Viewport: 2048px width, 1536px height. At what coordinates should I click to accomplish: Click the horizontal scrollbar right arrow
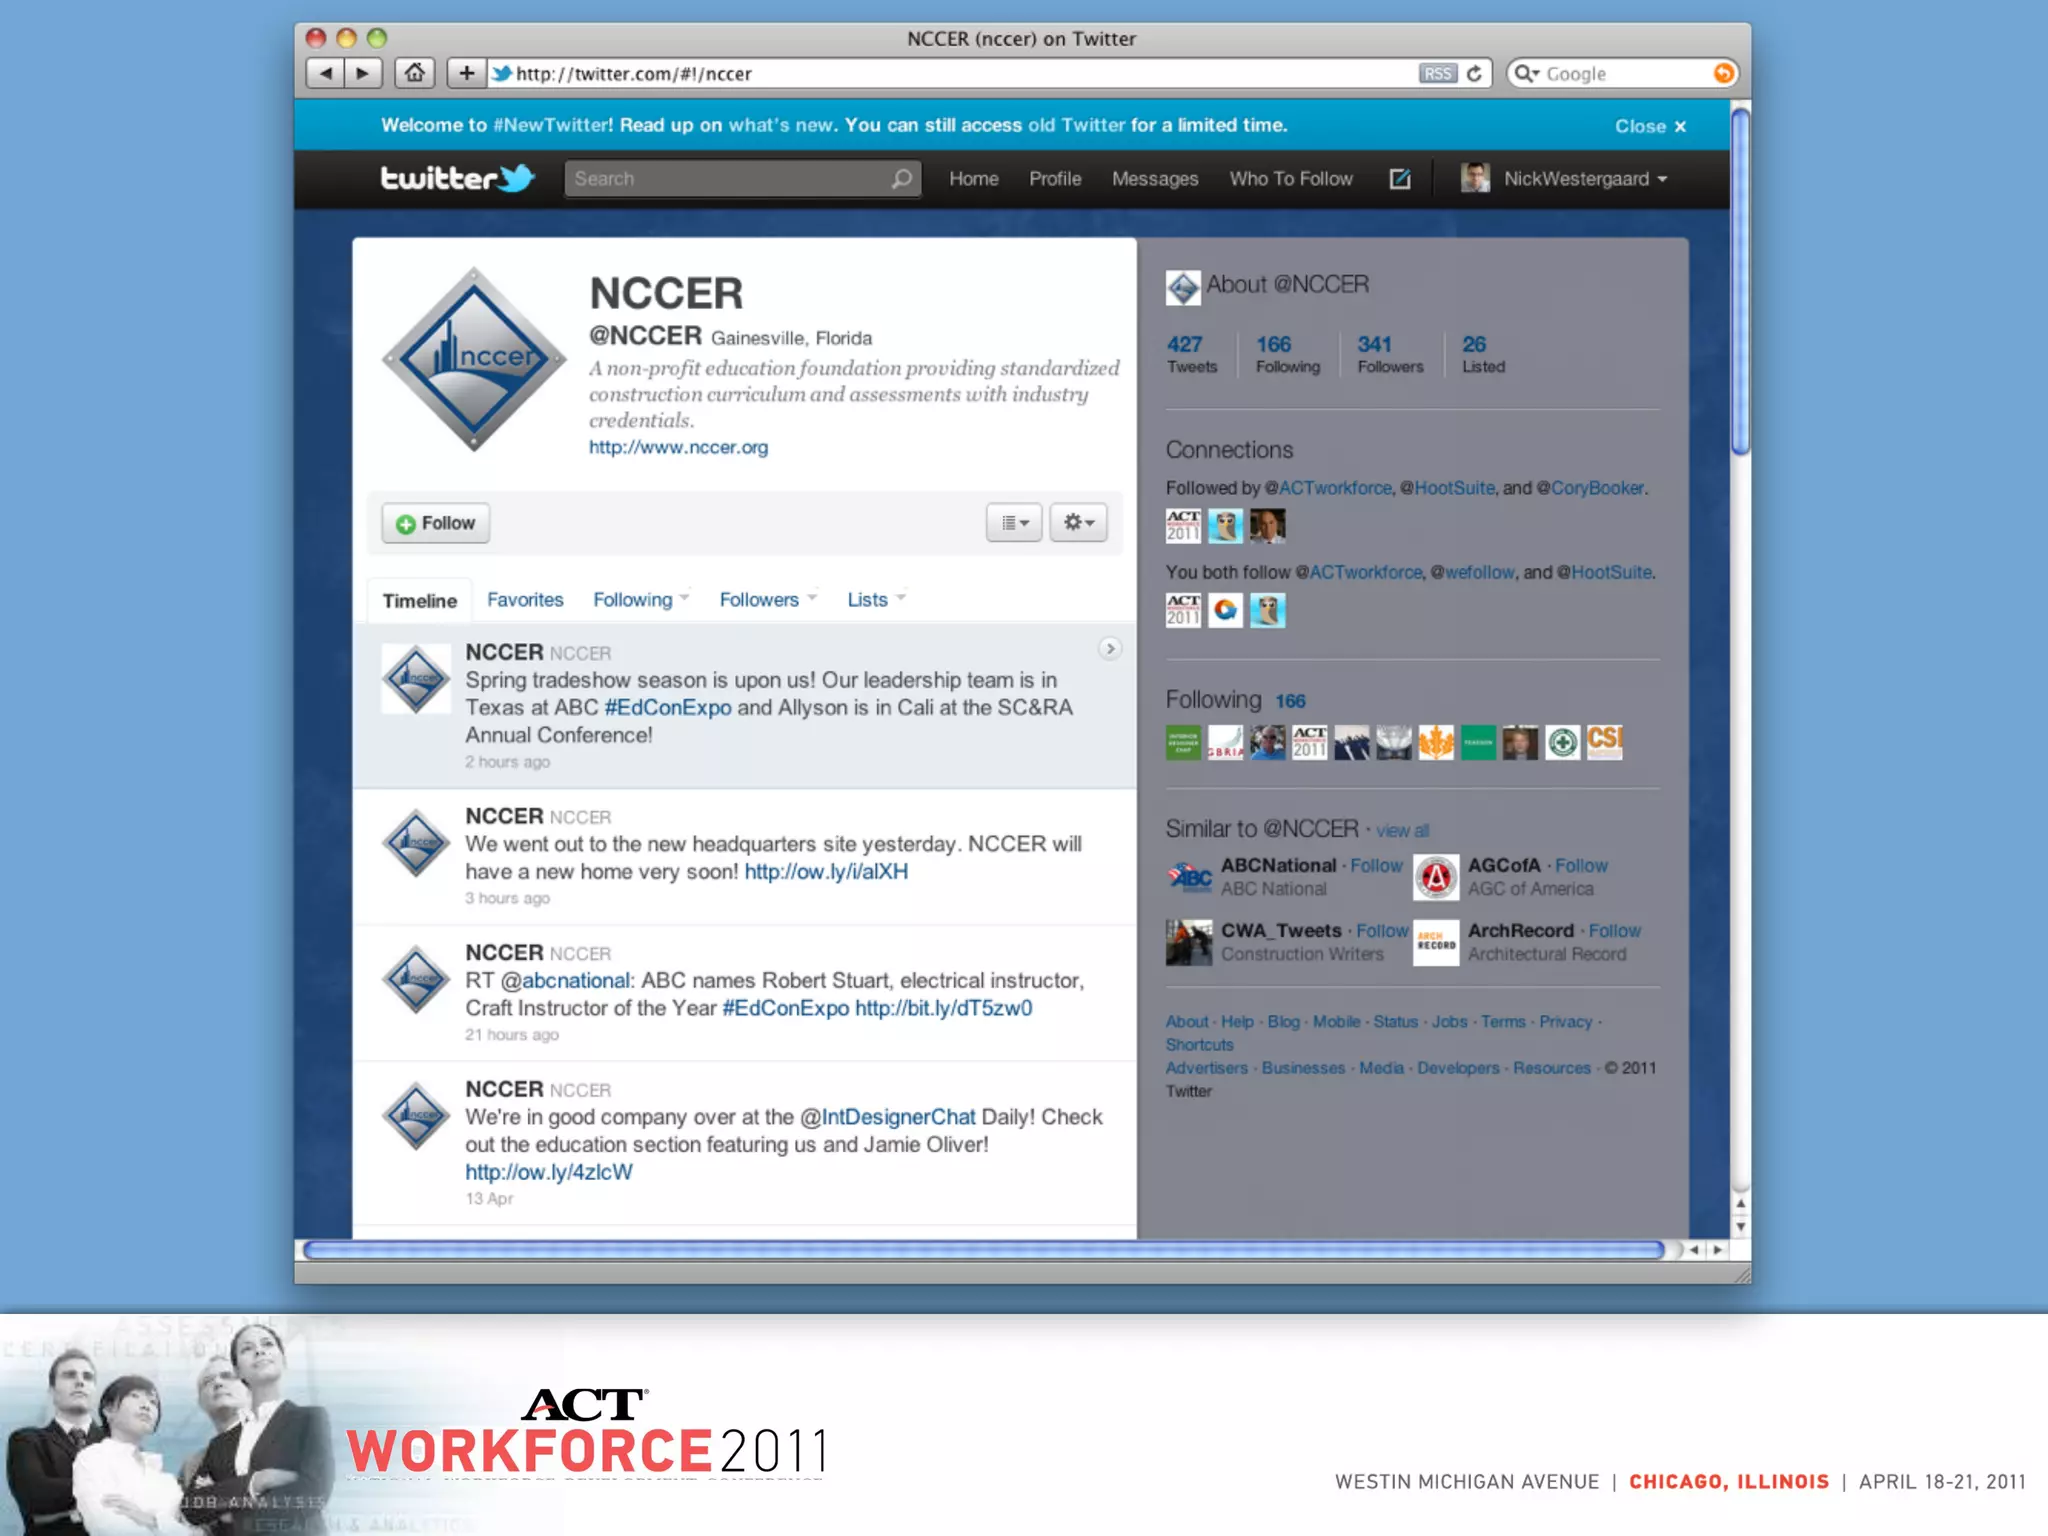coord(1718,1250)
